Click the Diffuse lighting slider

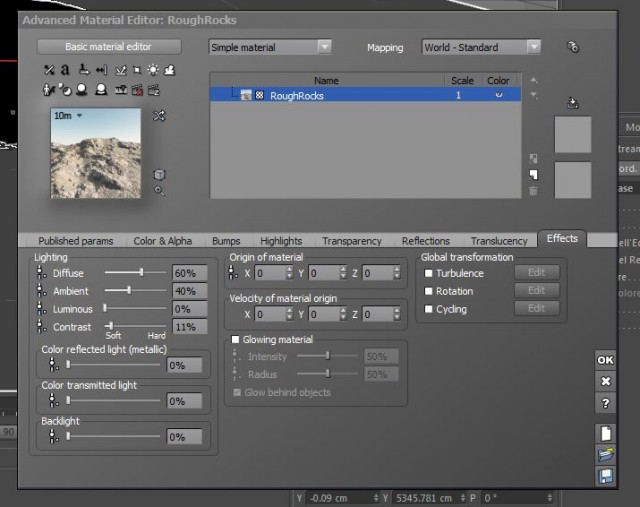(x=135, y=272)
